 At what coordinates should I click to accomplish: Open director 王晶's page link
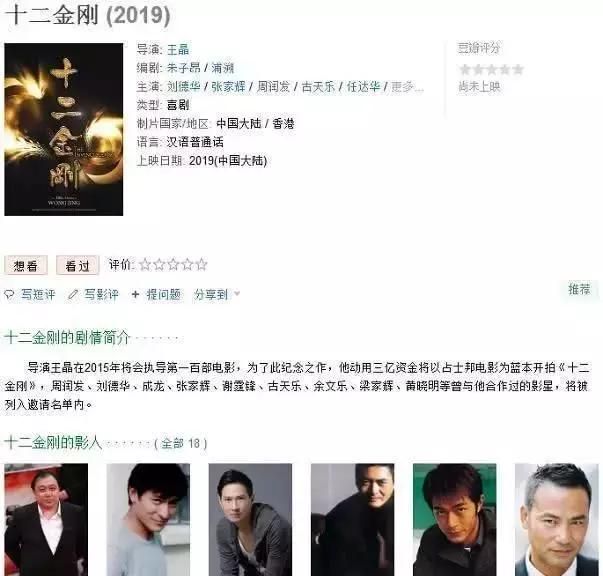[x=178, y=50]
